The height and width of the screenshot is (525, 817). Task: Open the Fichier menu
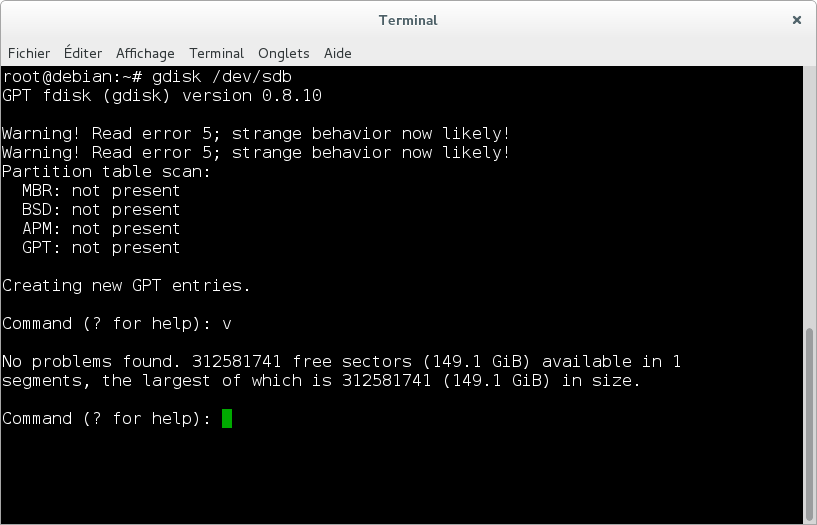(x=29, y=53)
